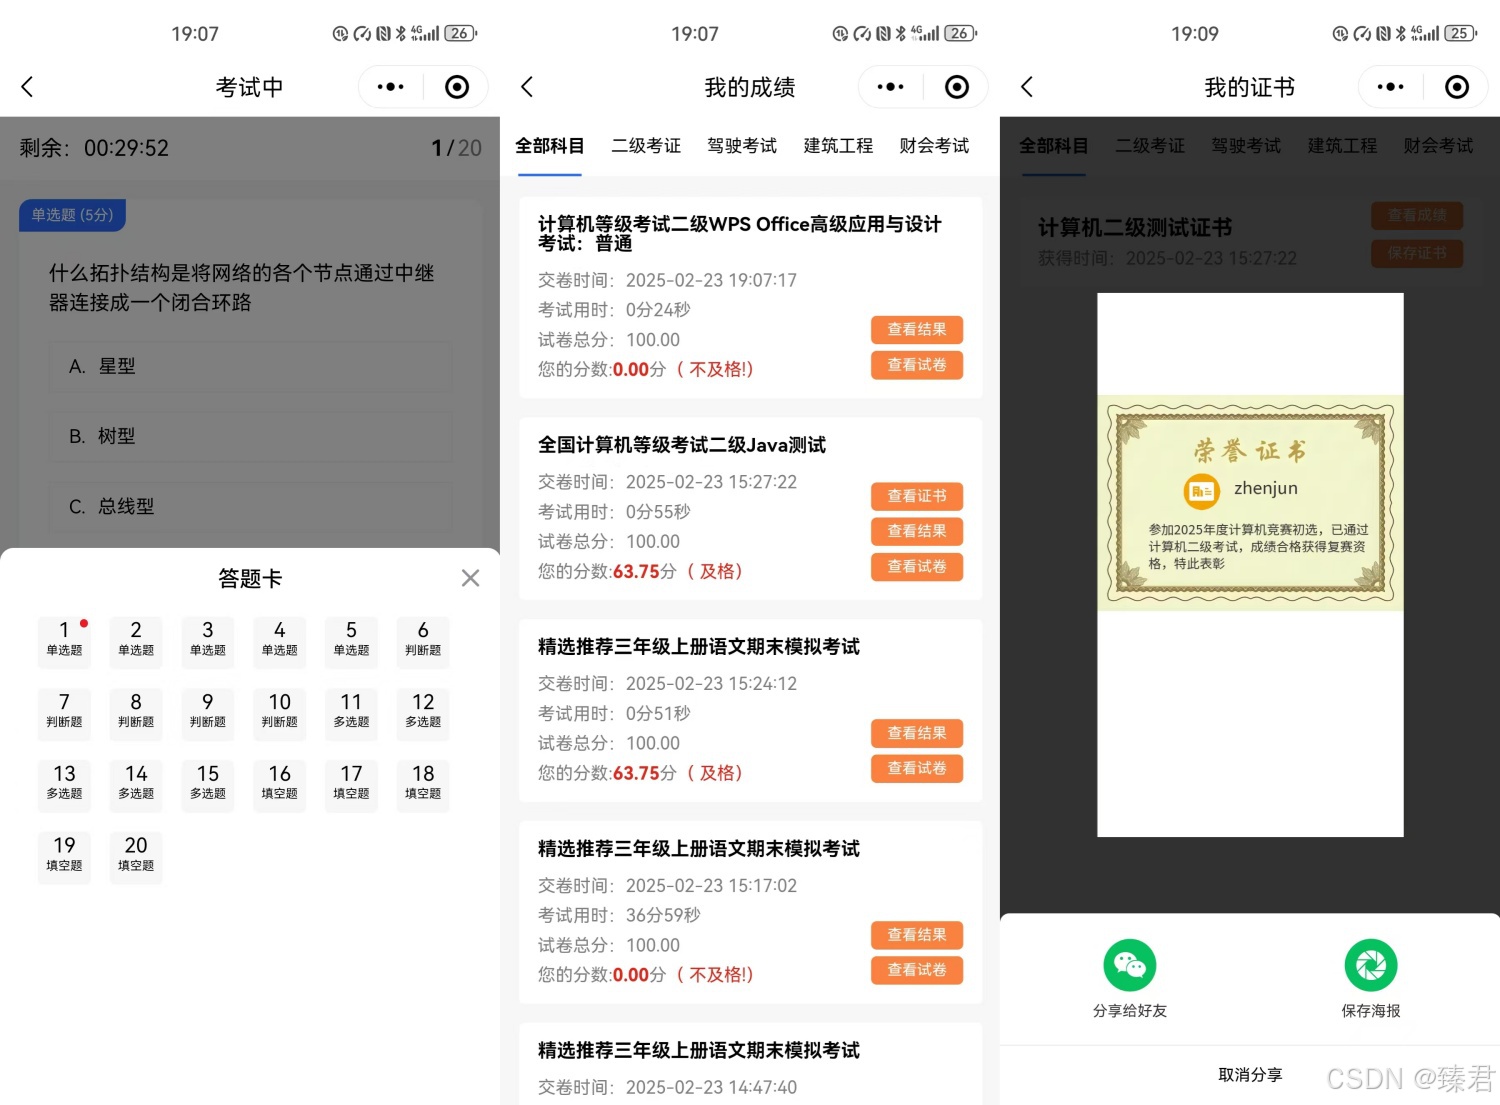Viewport: 1500px width, 1105px height.
Task: Jump to question 17 填空题 in answer card
Action: (x=351, y=786)
